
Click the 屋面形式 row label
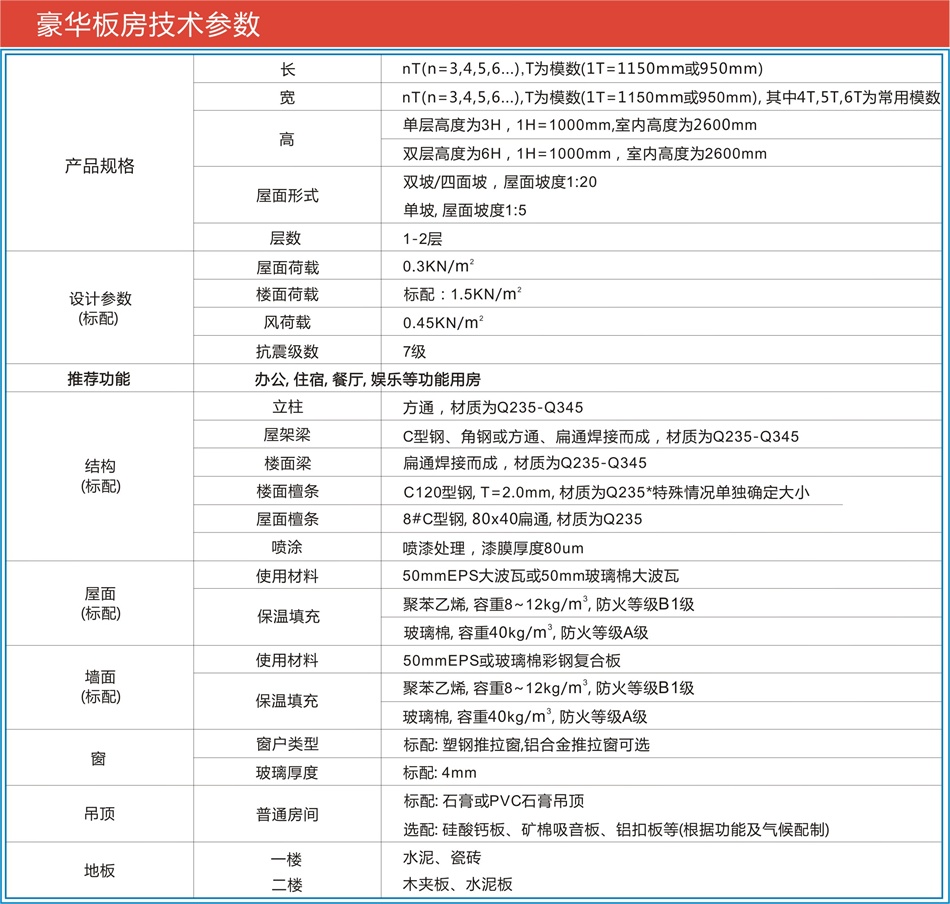pyautogui.click(x=287, y=196)
